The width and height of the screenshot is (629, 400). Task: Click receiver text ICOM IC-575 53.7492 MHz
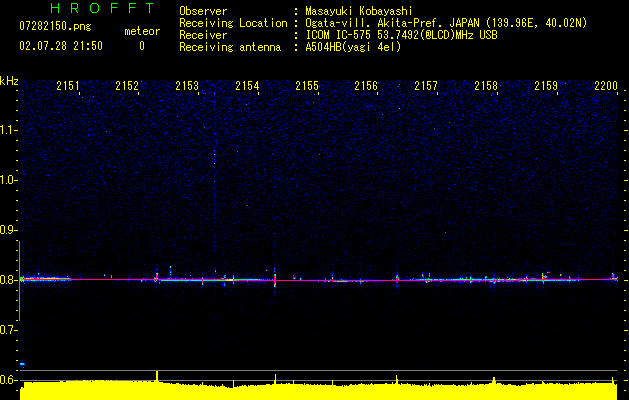click(401, 35)
